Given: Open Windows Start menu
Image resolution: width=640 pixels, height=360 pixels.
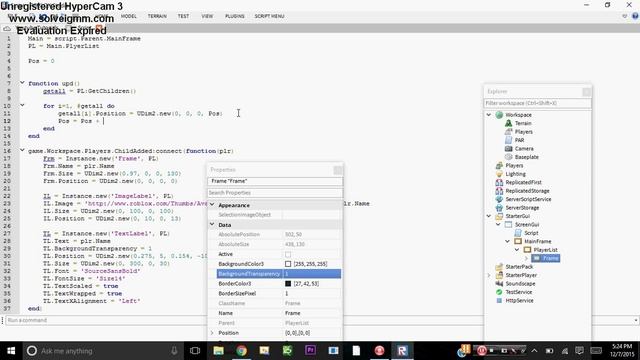Looking at the screenshot, I should pos(11,351).
